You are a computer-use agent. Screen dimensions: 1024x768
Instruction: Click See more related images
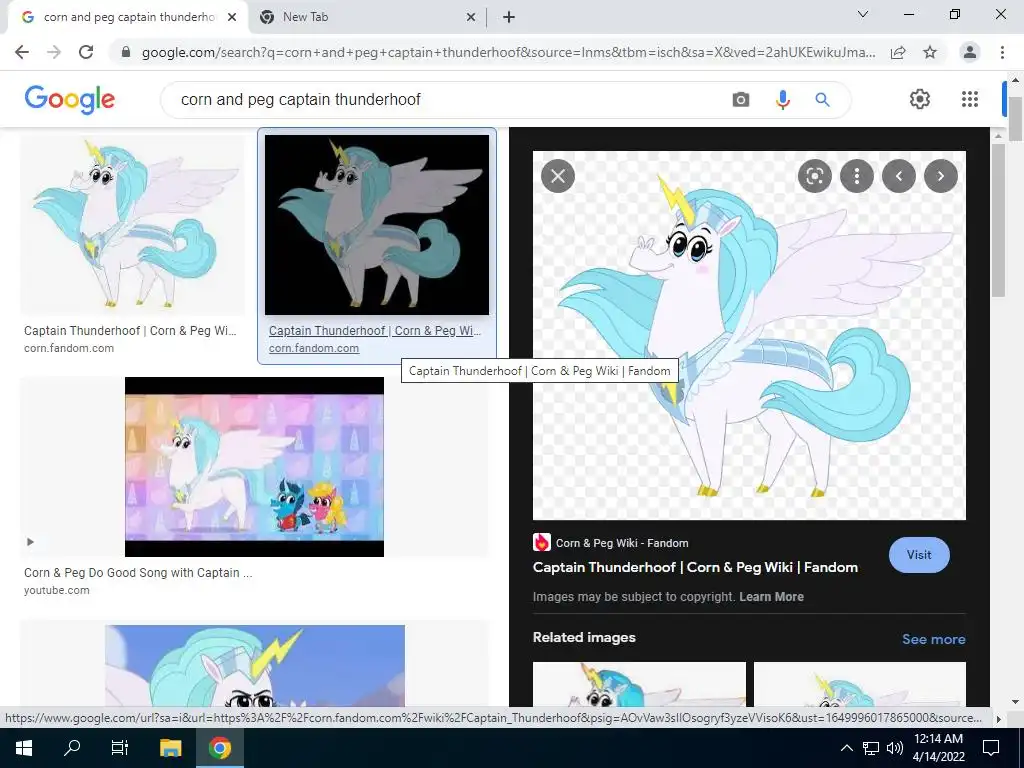point(933,639)
